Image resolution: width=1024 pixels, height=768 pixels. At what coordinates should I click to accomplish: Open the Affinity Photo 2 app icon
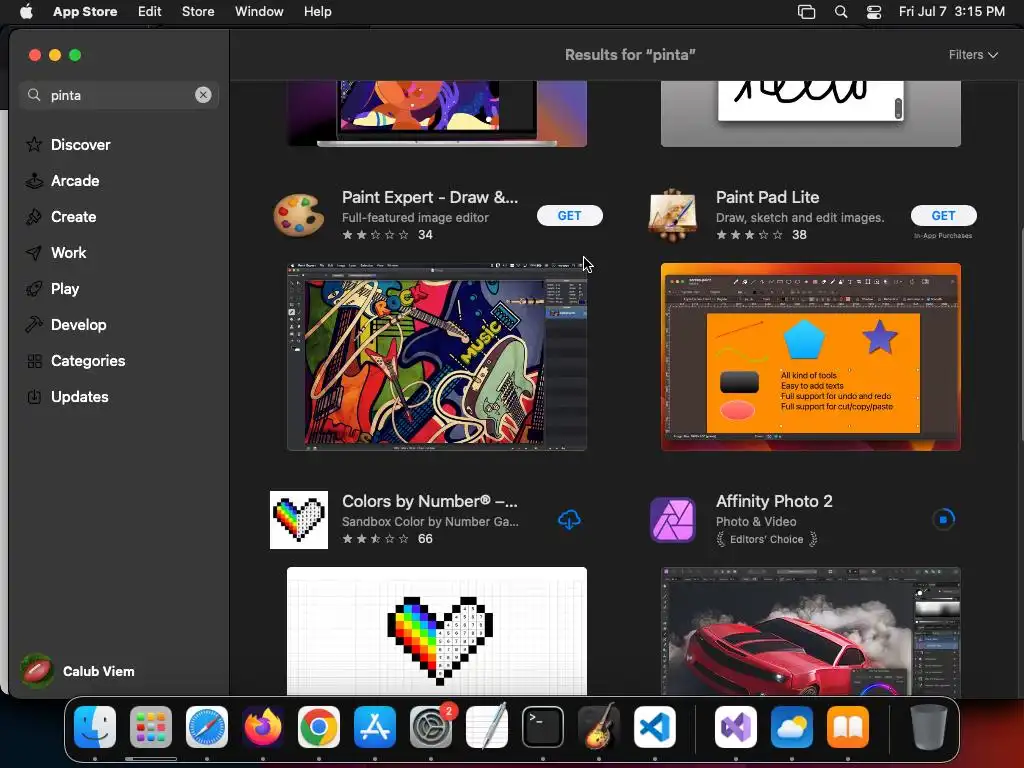tap(673, 520)
